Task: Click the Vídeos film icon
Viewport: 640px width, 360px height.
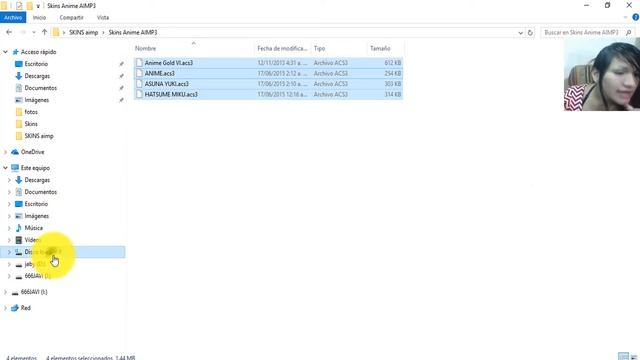Action: pos(18,240)
